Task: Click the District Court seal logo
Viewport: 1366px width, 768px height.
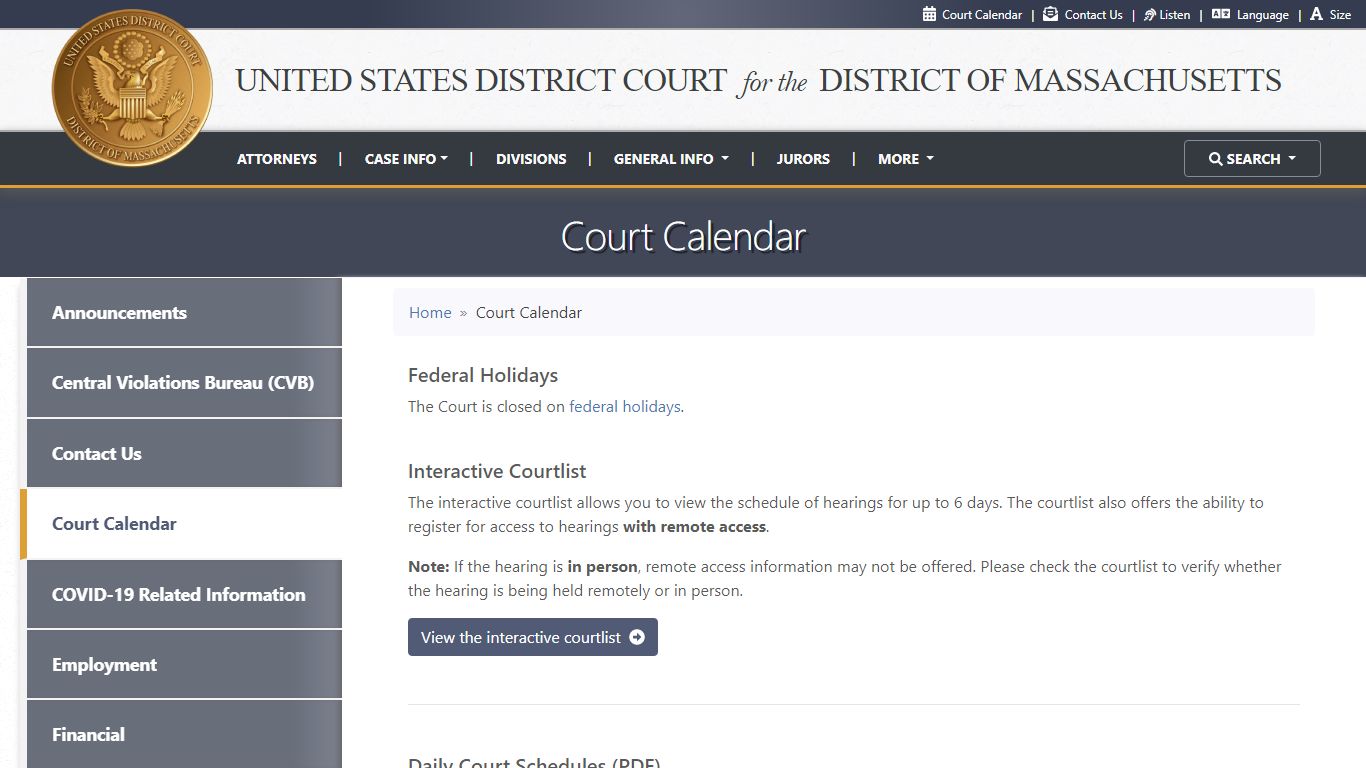Action: coord(131,90)
